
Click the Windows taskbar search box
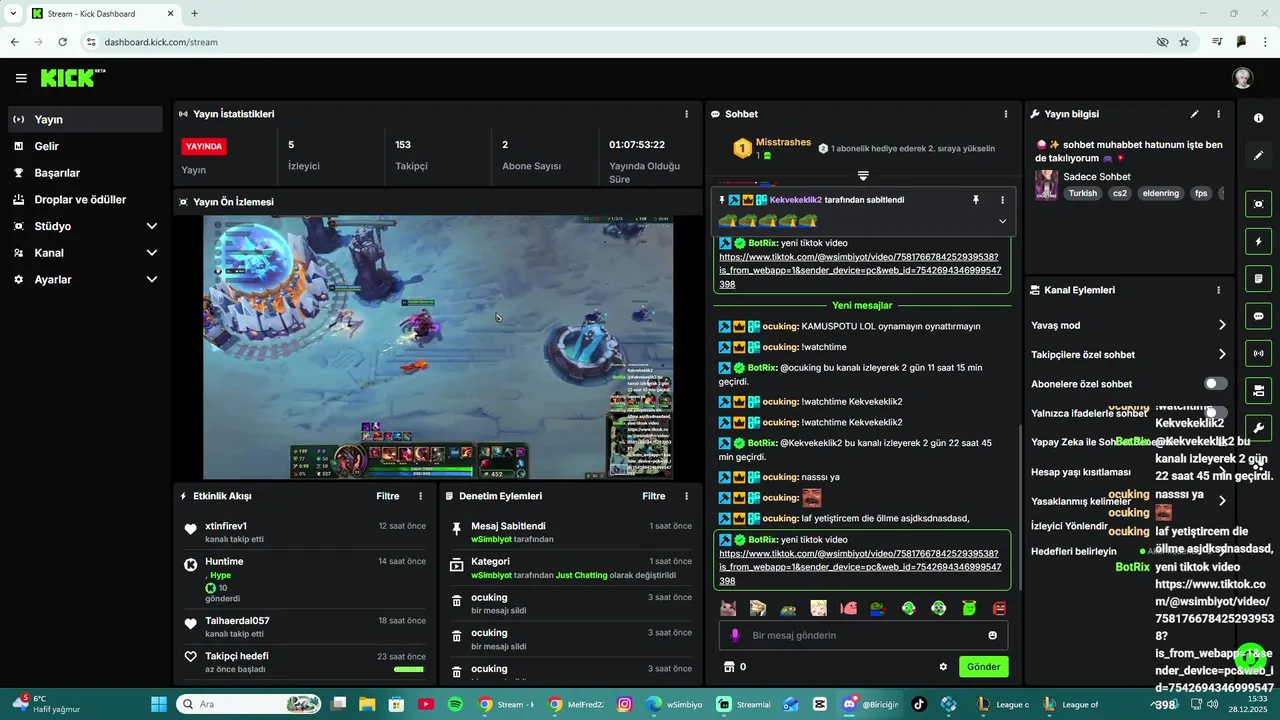(x=249, y=704)
